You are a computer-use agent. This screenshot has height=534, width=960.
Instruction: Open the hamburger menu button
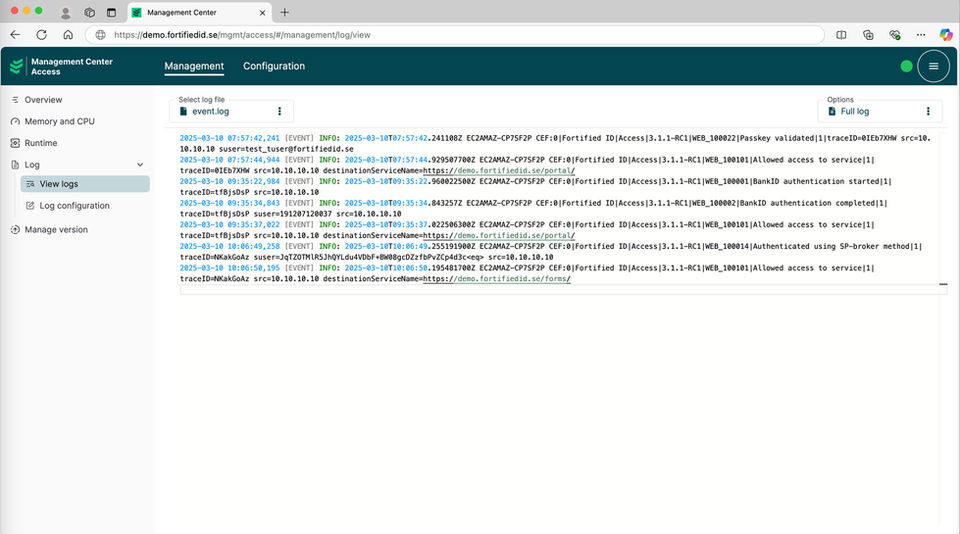934,66
